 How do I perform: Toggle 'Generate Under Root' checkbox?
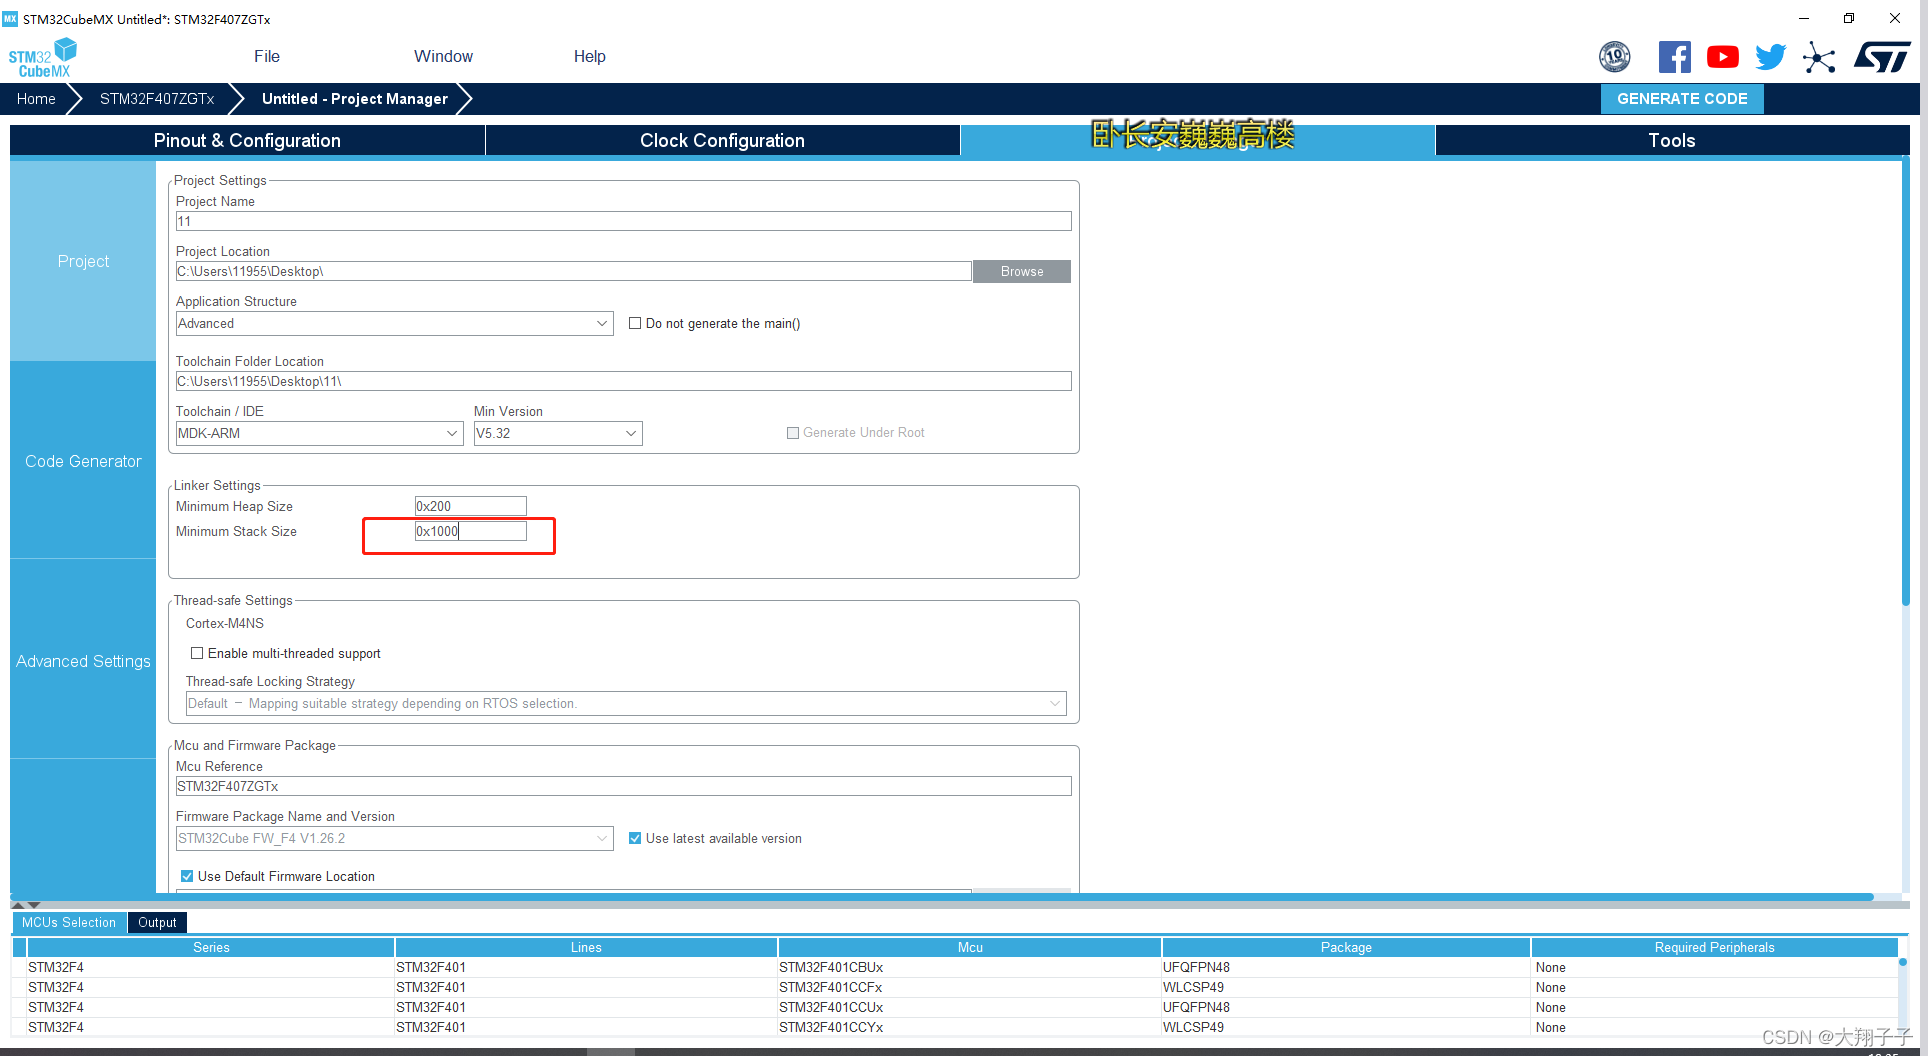point(793,433)
